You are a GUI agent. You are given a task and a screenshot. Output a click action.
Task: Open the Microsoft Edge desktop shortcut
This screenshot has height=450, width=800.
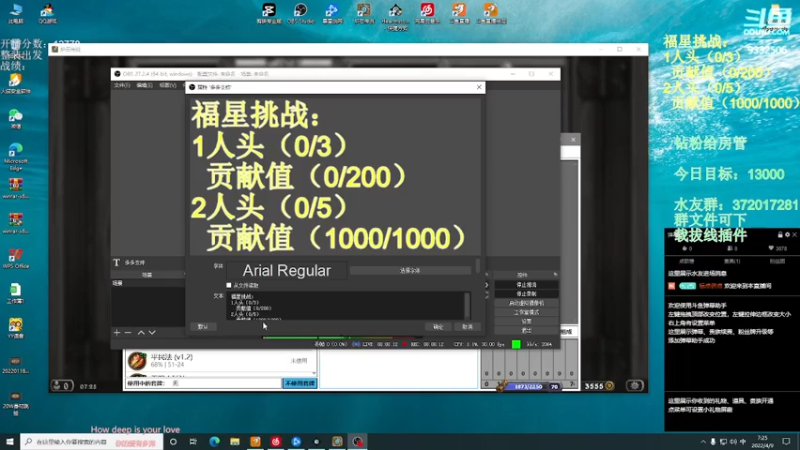click(16, 157)
